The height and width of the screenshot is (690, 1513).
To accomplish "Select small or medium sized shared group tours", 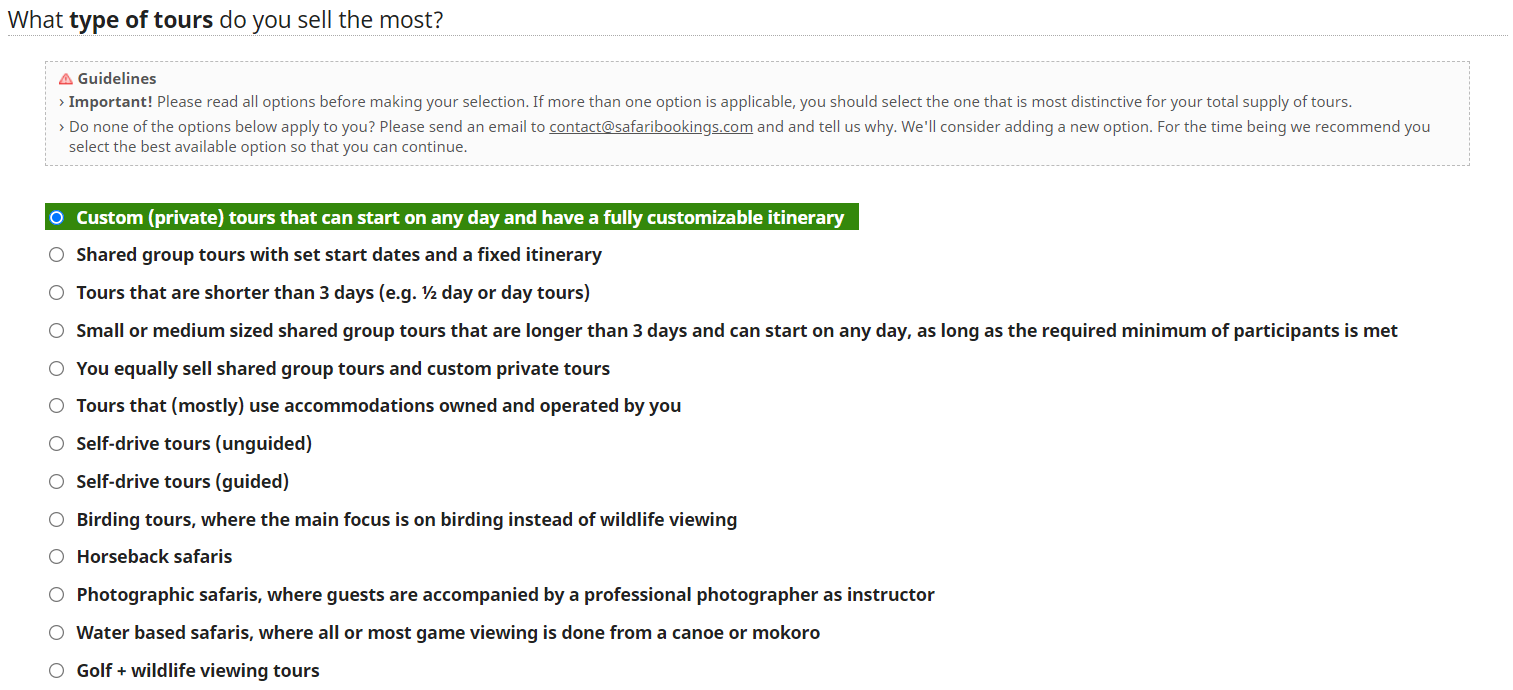I will click(x=57, y=331).
